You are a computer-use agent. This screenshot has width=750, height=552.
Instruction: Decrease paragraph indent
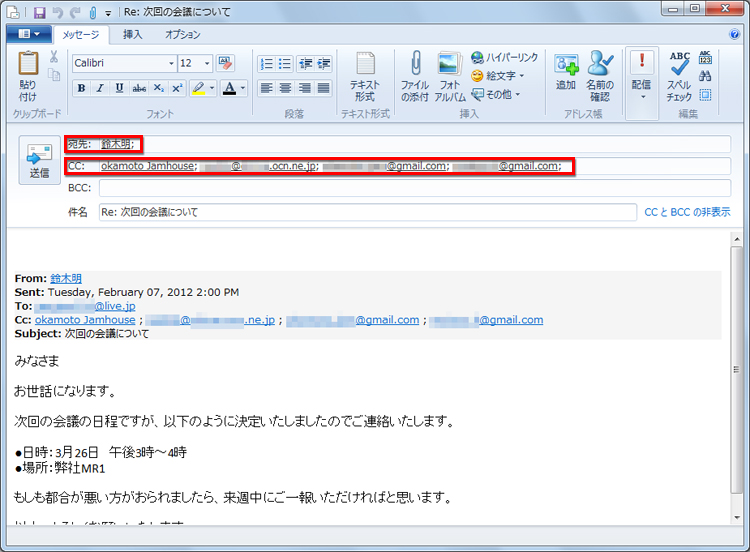tap(305, 64)
